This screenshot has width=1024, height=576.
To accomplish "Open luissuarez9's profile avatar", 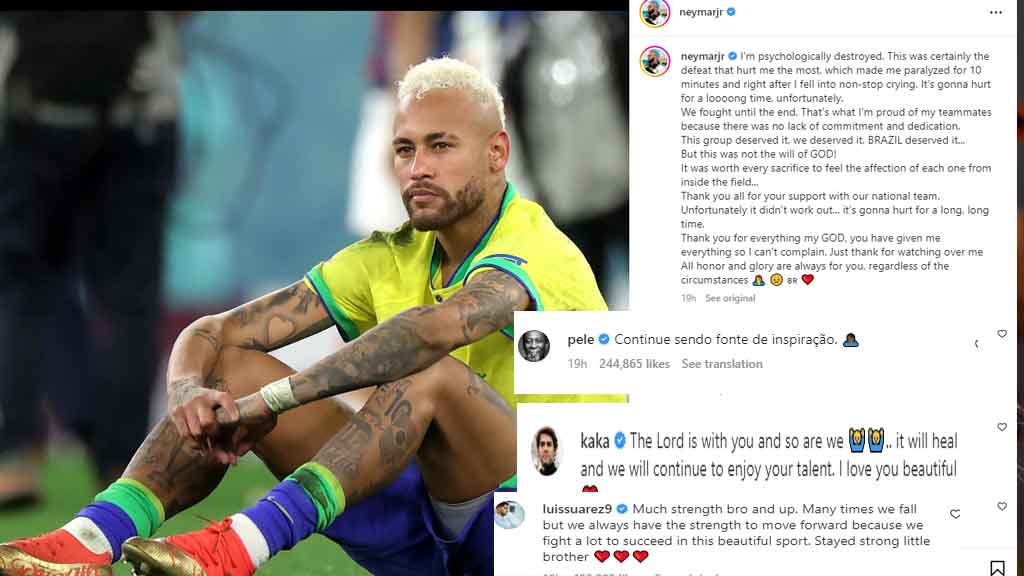I will click(x=509, y=515).
